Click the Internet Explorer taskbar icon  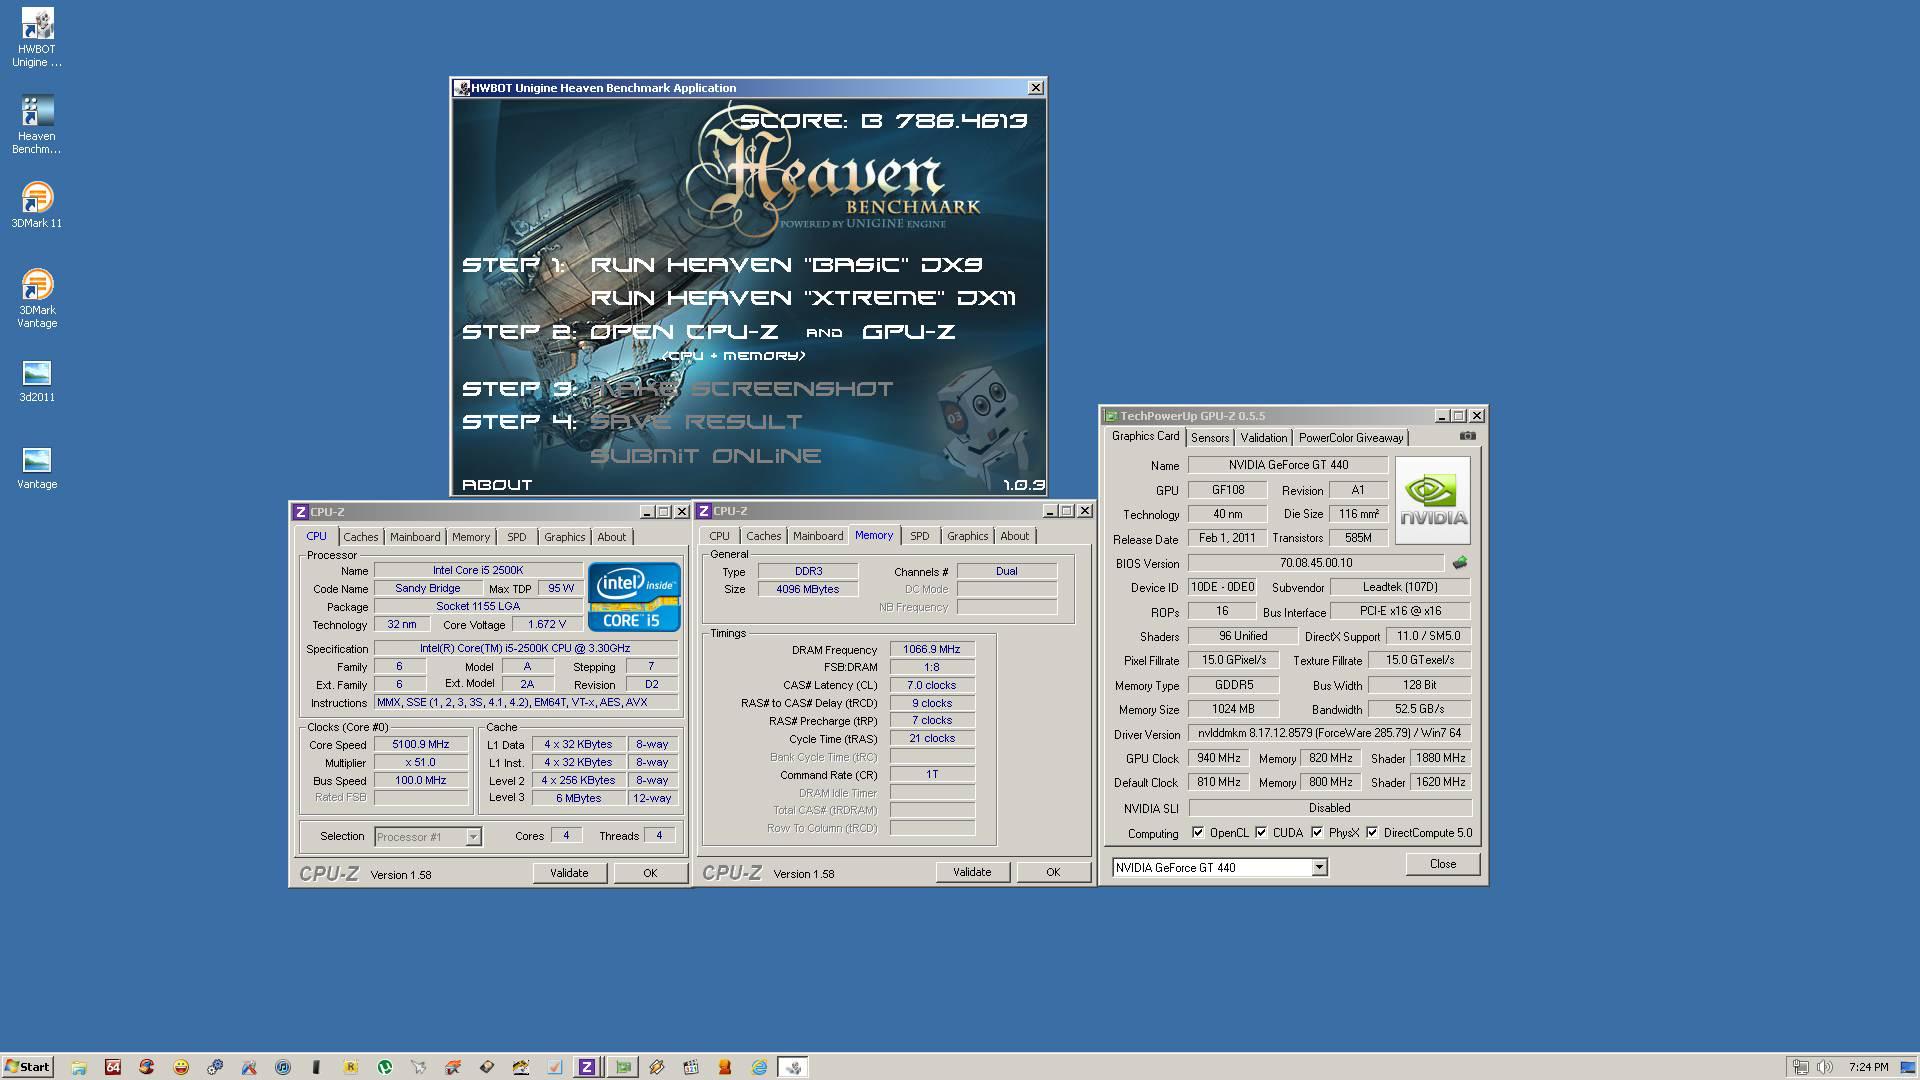pos(759,1067)
